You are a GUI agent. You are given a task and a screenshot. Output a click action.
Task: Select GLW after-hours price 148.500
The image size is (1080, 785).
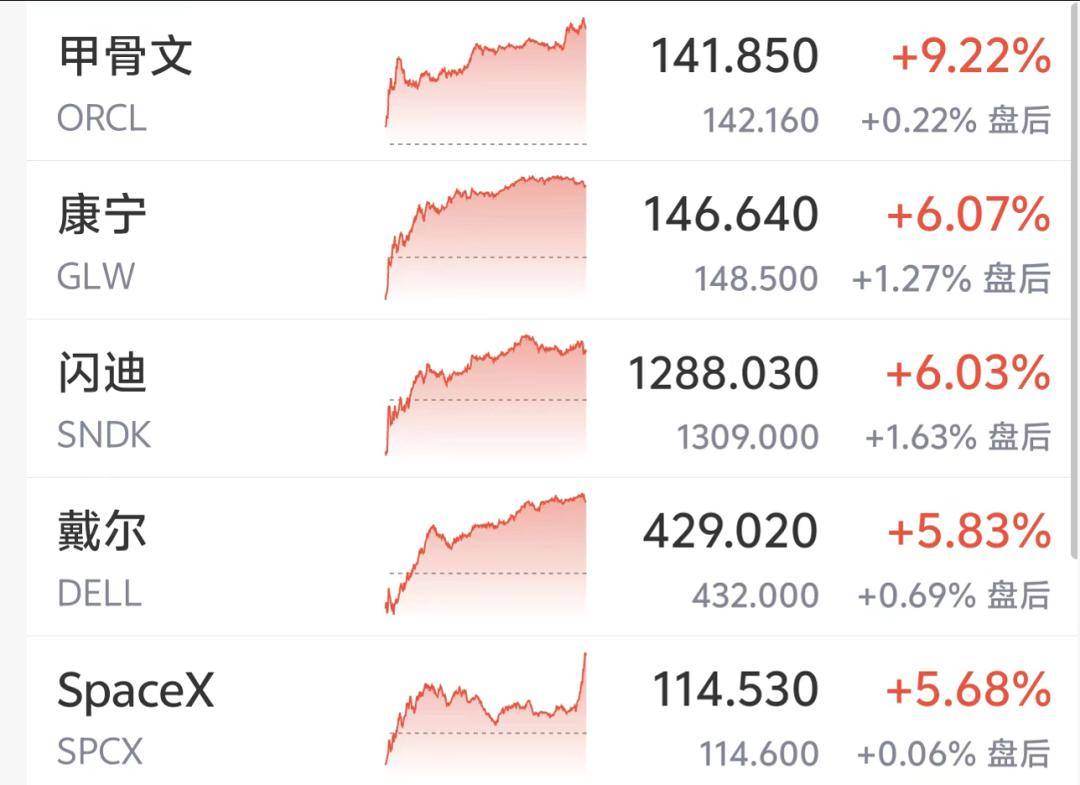tap(756, 279)
